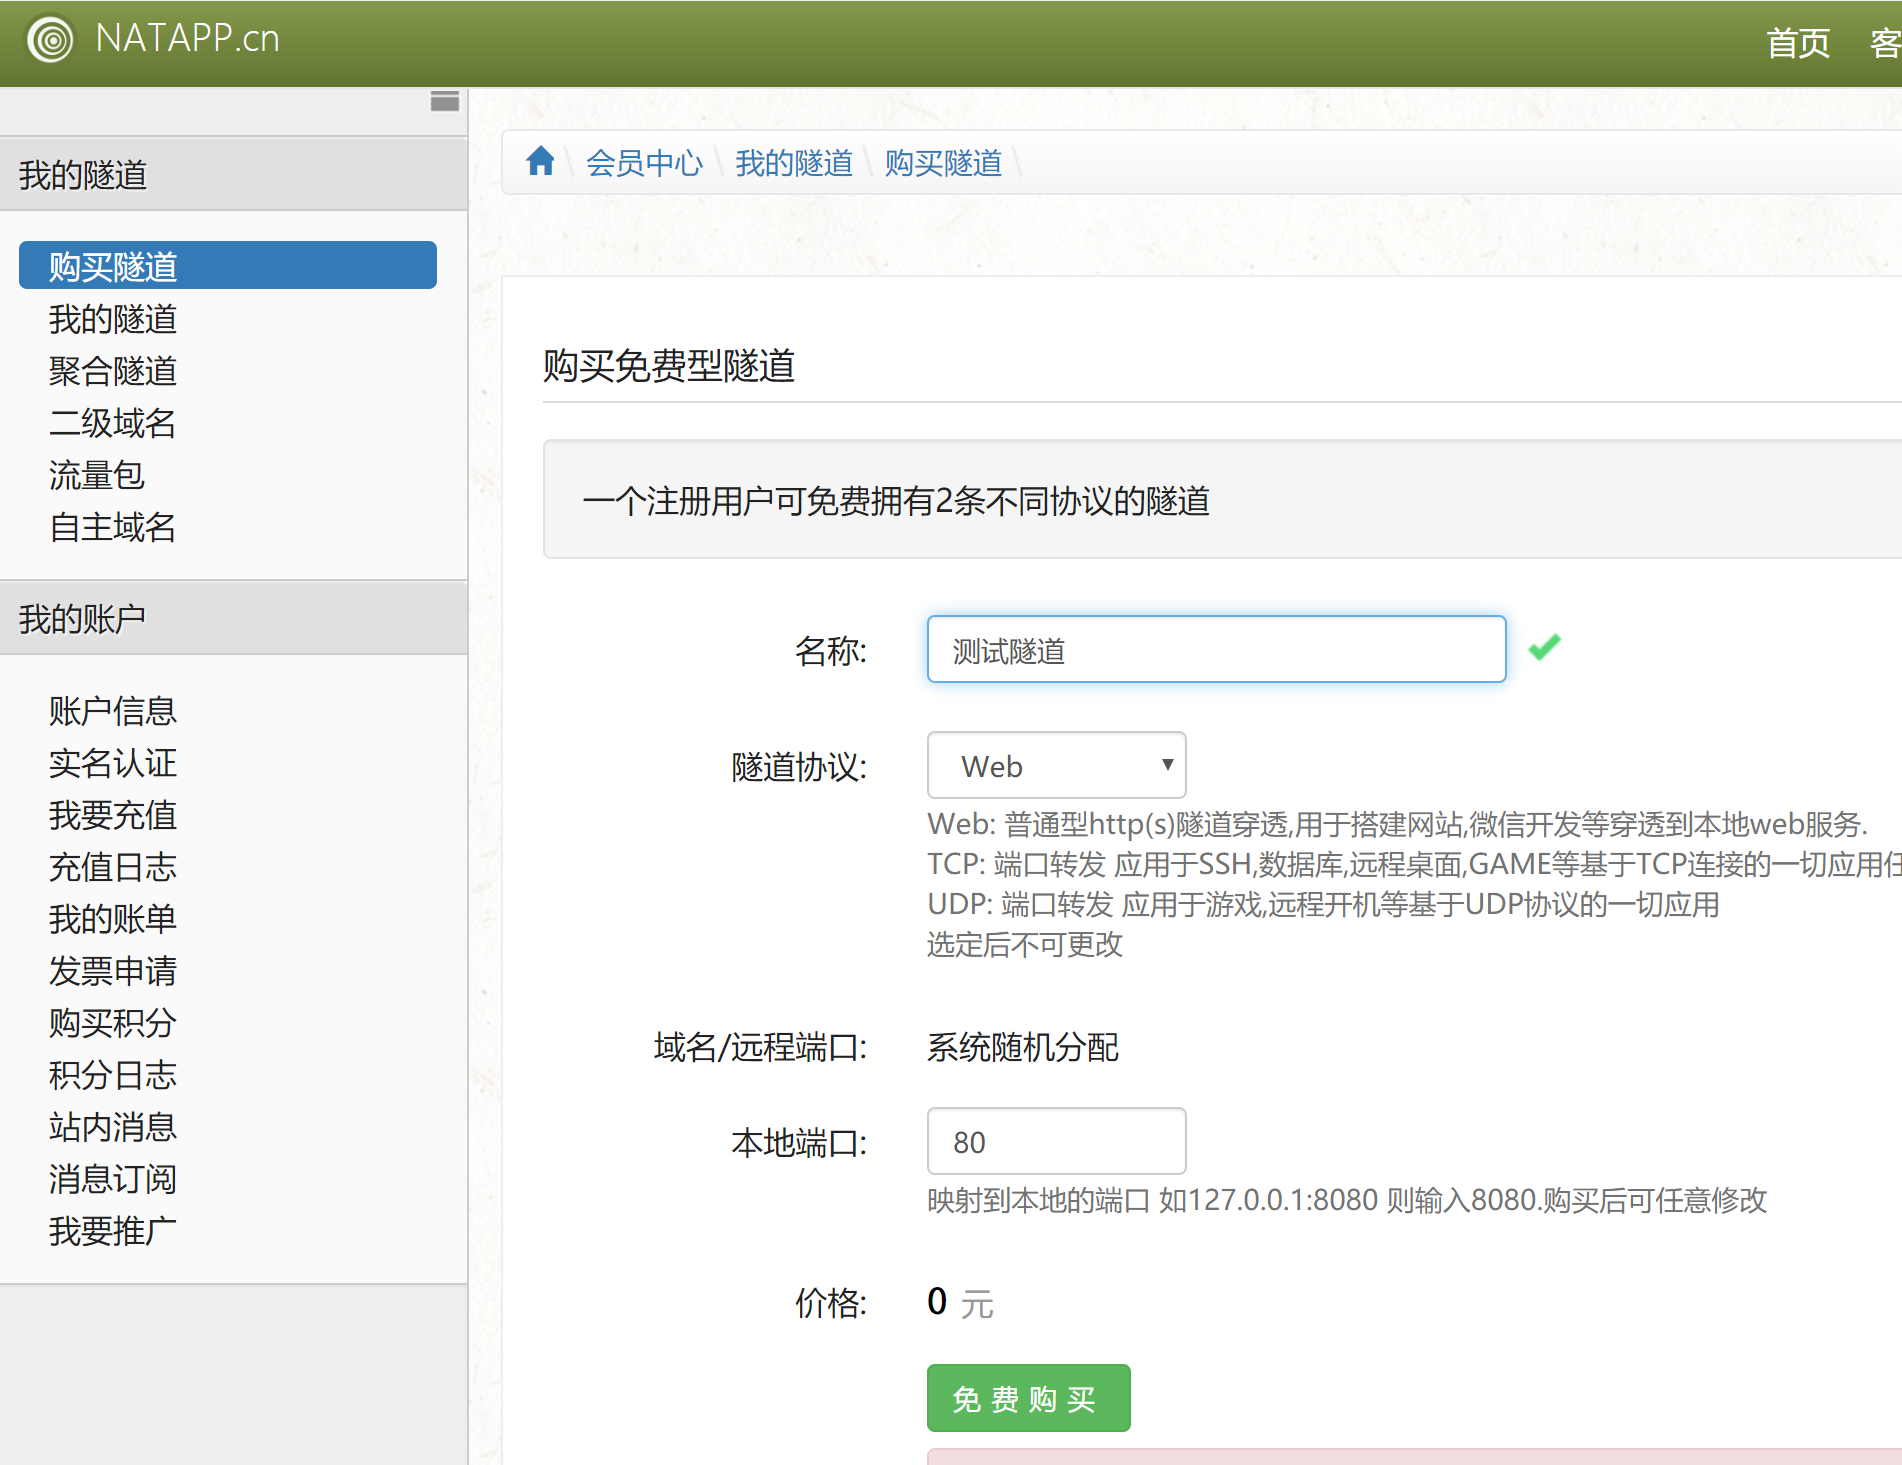
Task: Click the 购买免费型隧道 heading text
Action: tap(668, 365)
